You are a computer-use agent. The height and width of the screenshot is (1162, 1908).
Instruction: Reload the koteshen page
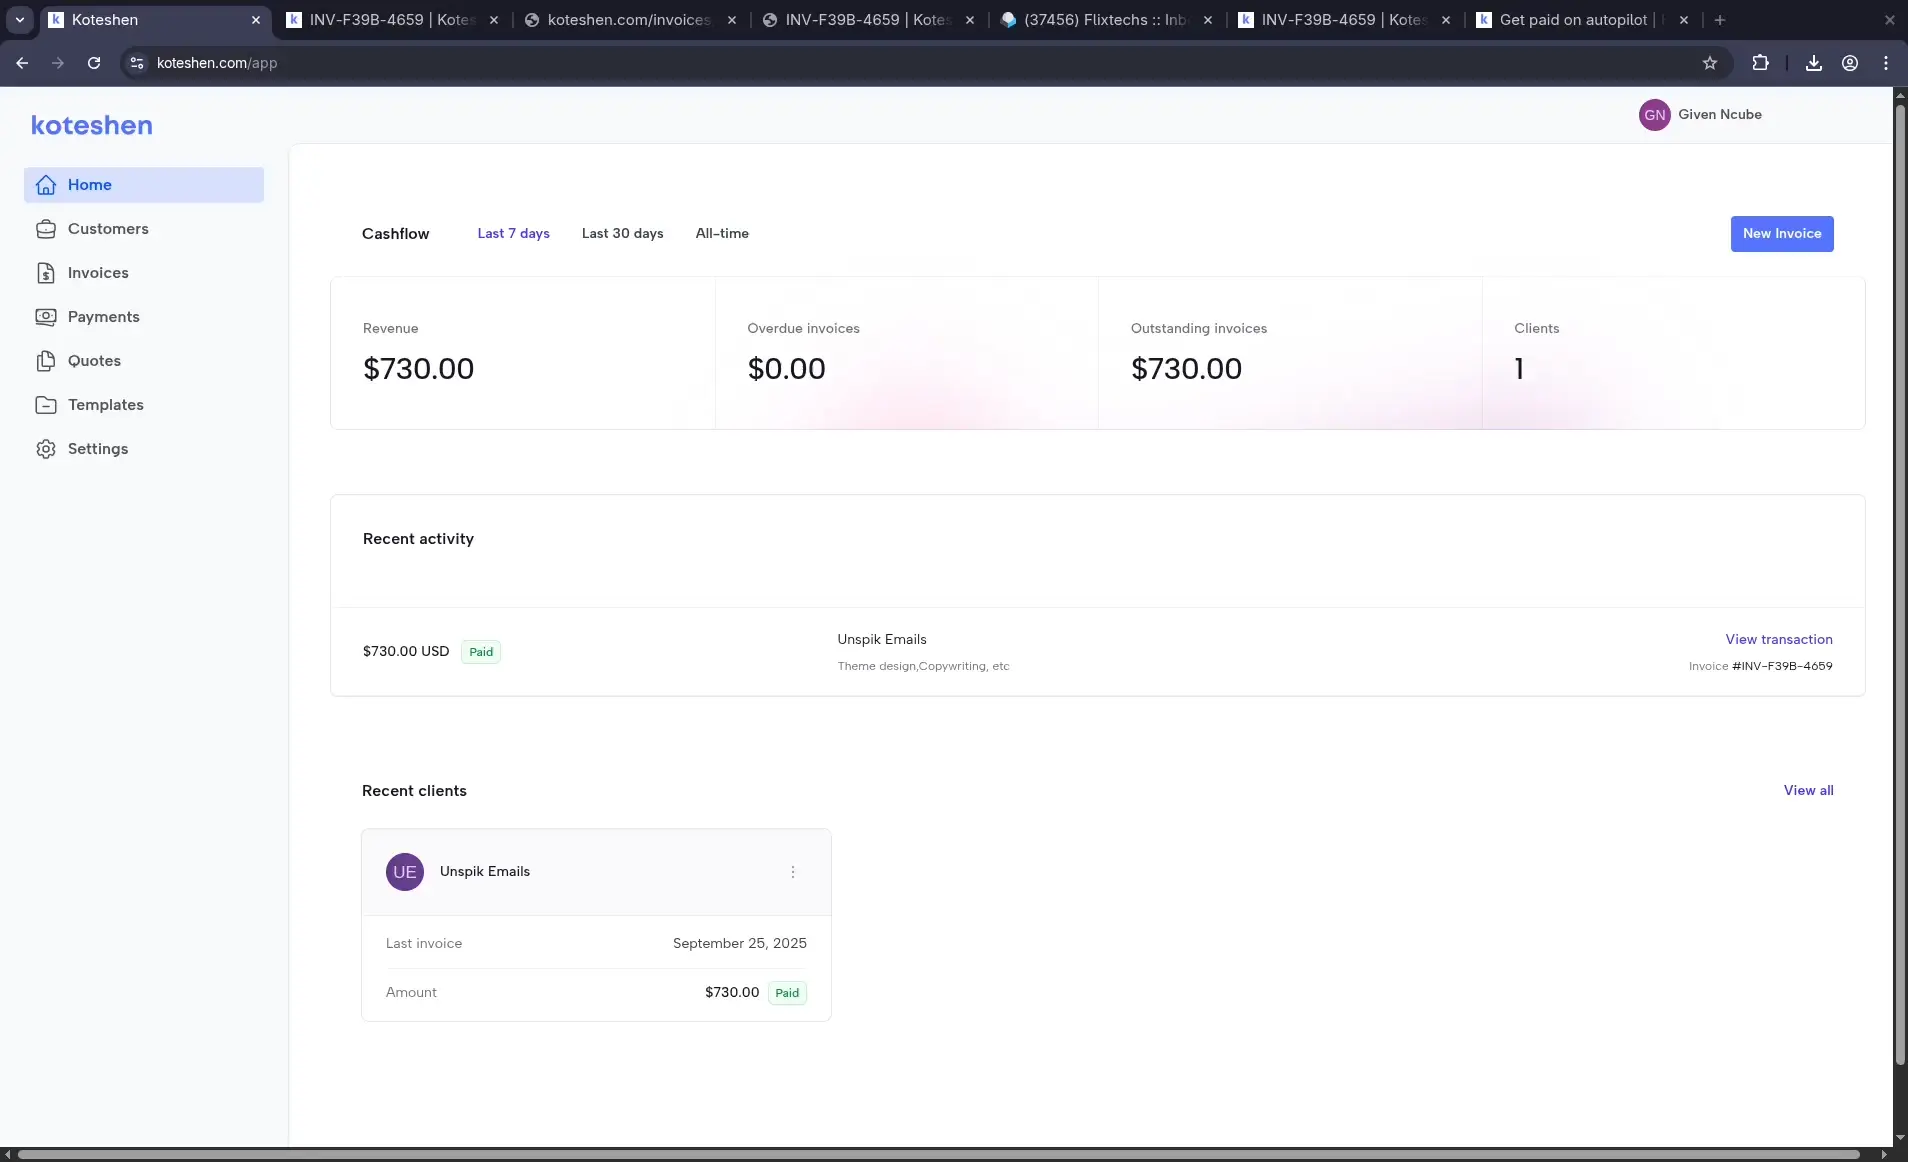coord(94,63)
